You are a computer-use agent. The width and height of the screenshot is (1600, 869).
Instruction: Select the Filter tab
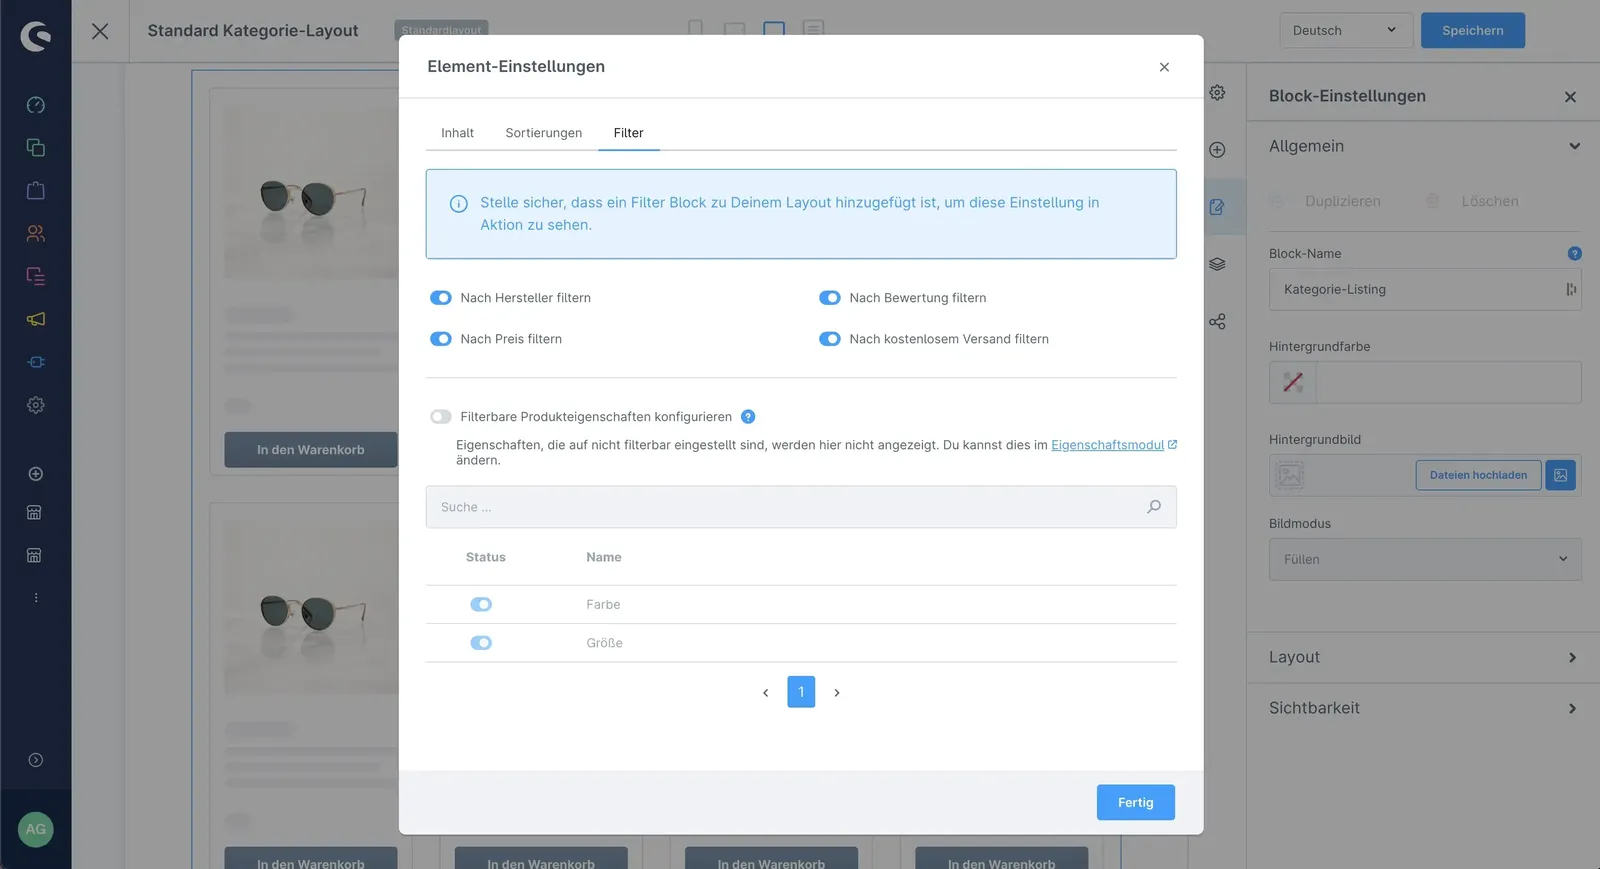click(x=629, y=133)
